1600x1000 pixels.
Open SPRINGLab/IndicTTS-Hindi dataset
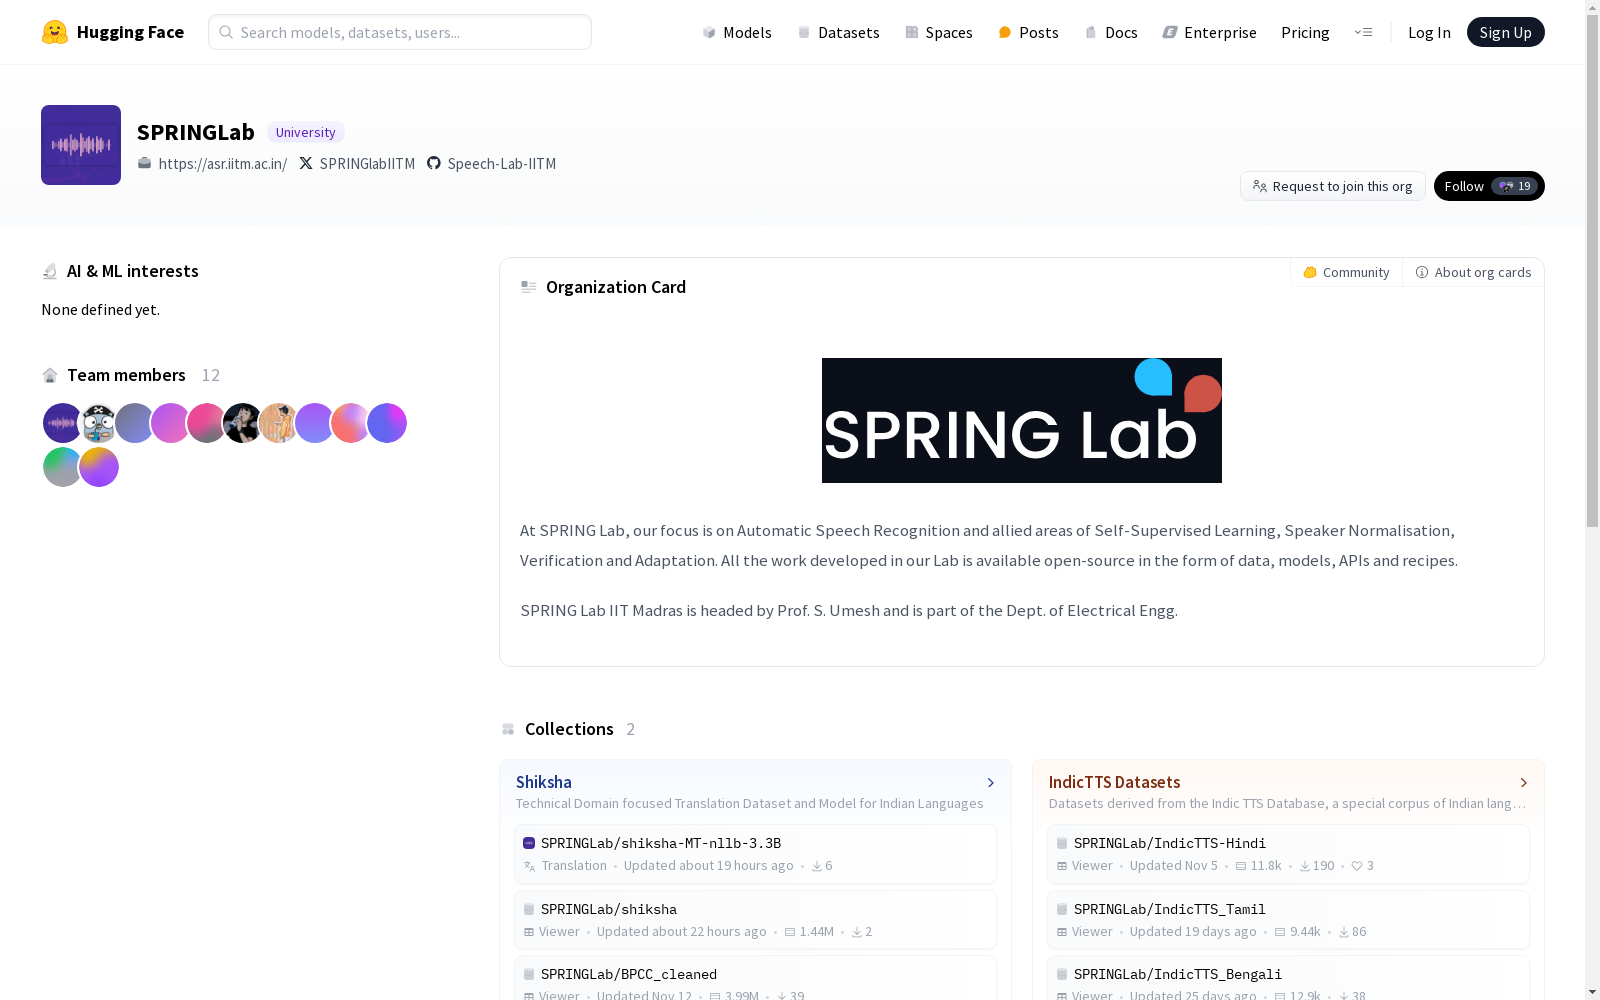click(1288, 854)
